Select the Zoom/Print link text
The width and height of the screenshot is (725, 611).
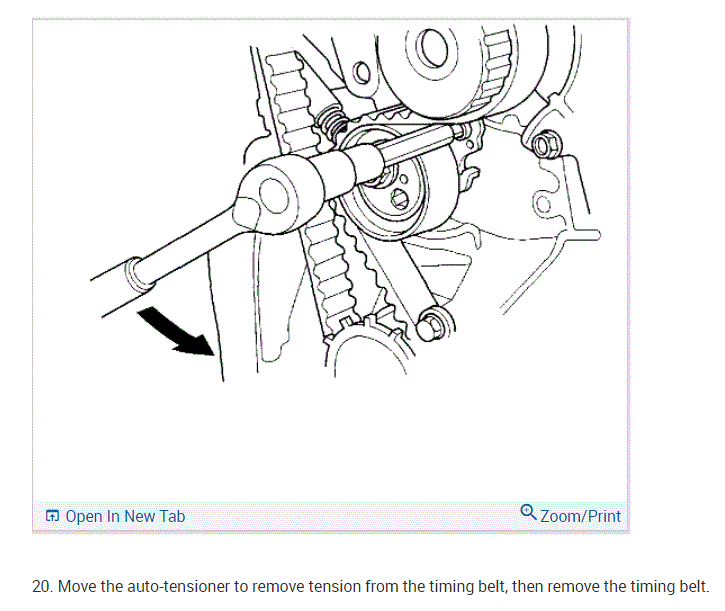tap(580, 516)
